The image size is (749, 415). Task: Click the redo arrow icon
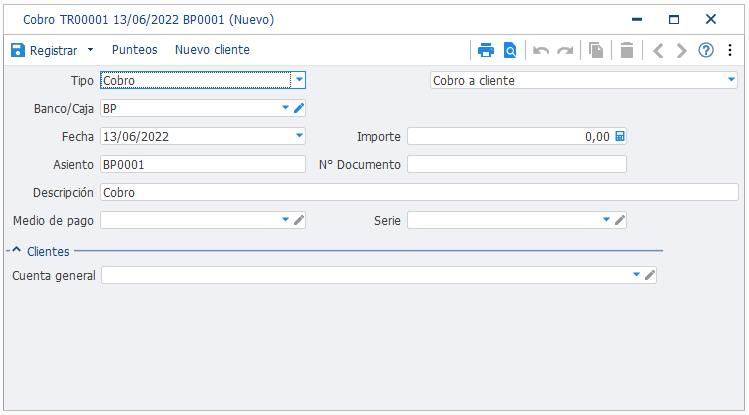pos(565,50)
